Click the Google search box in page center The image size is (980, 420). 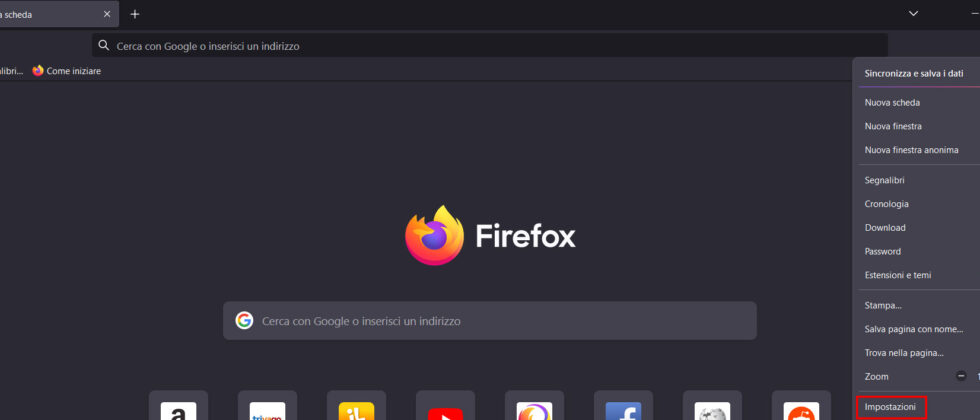tap(489, 321)
